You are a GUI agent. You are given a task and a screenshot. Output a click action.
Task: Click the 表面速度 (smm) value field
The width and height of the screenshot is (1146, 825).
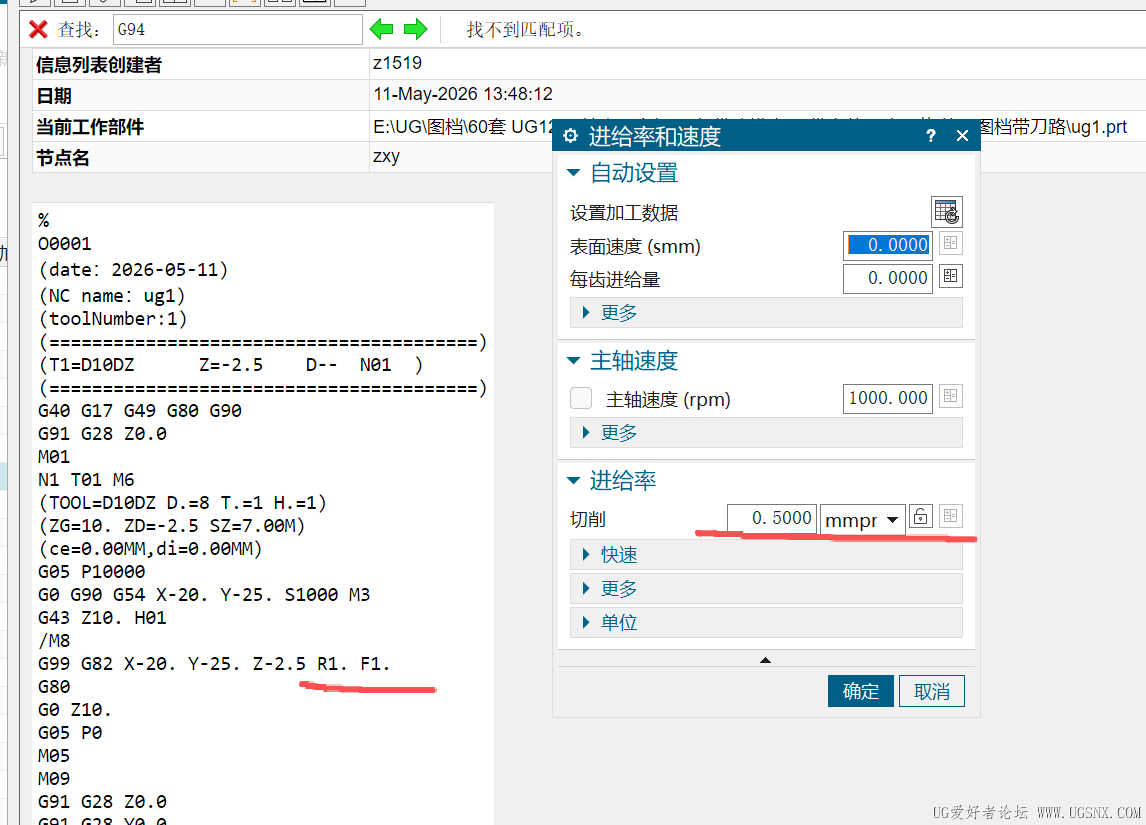click(x=888, y=245)
